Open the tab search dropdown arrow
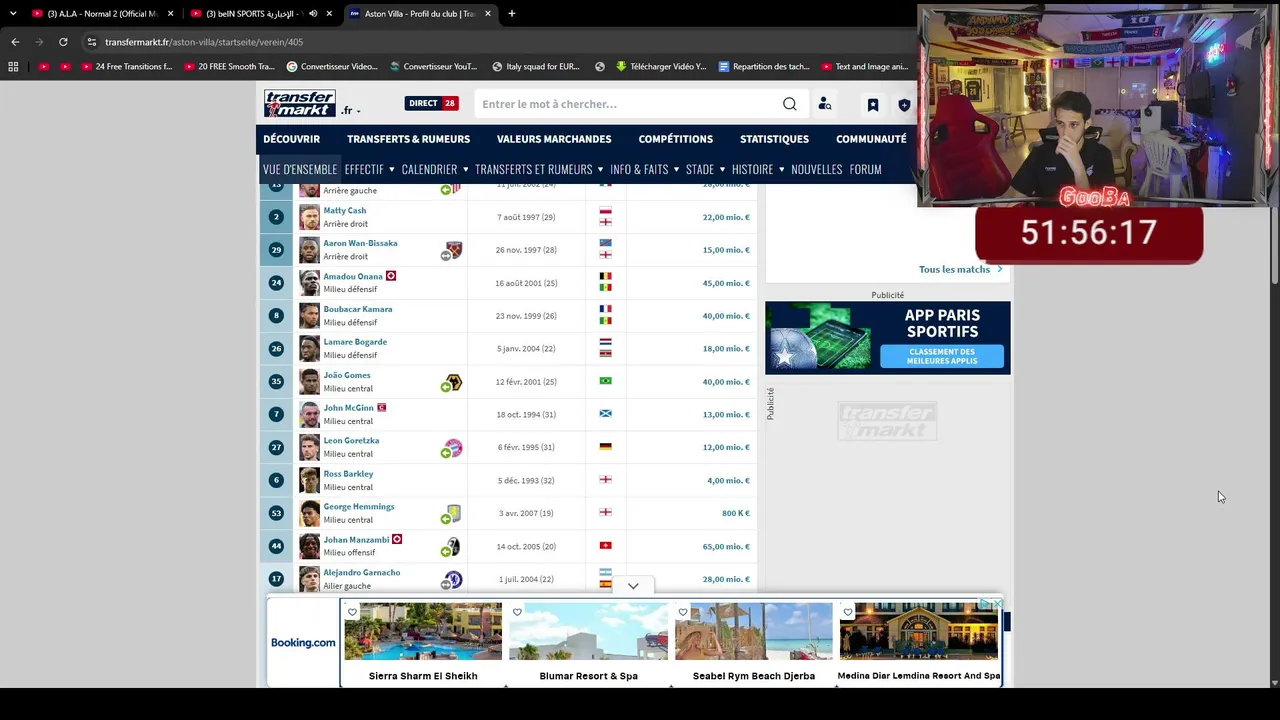 pos(13,14)
